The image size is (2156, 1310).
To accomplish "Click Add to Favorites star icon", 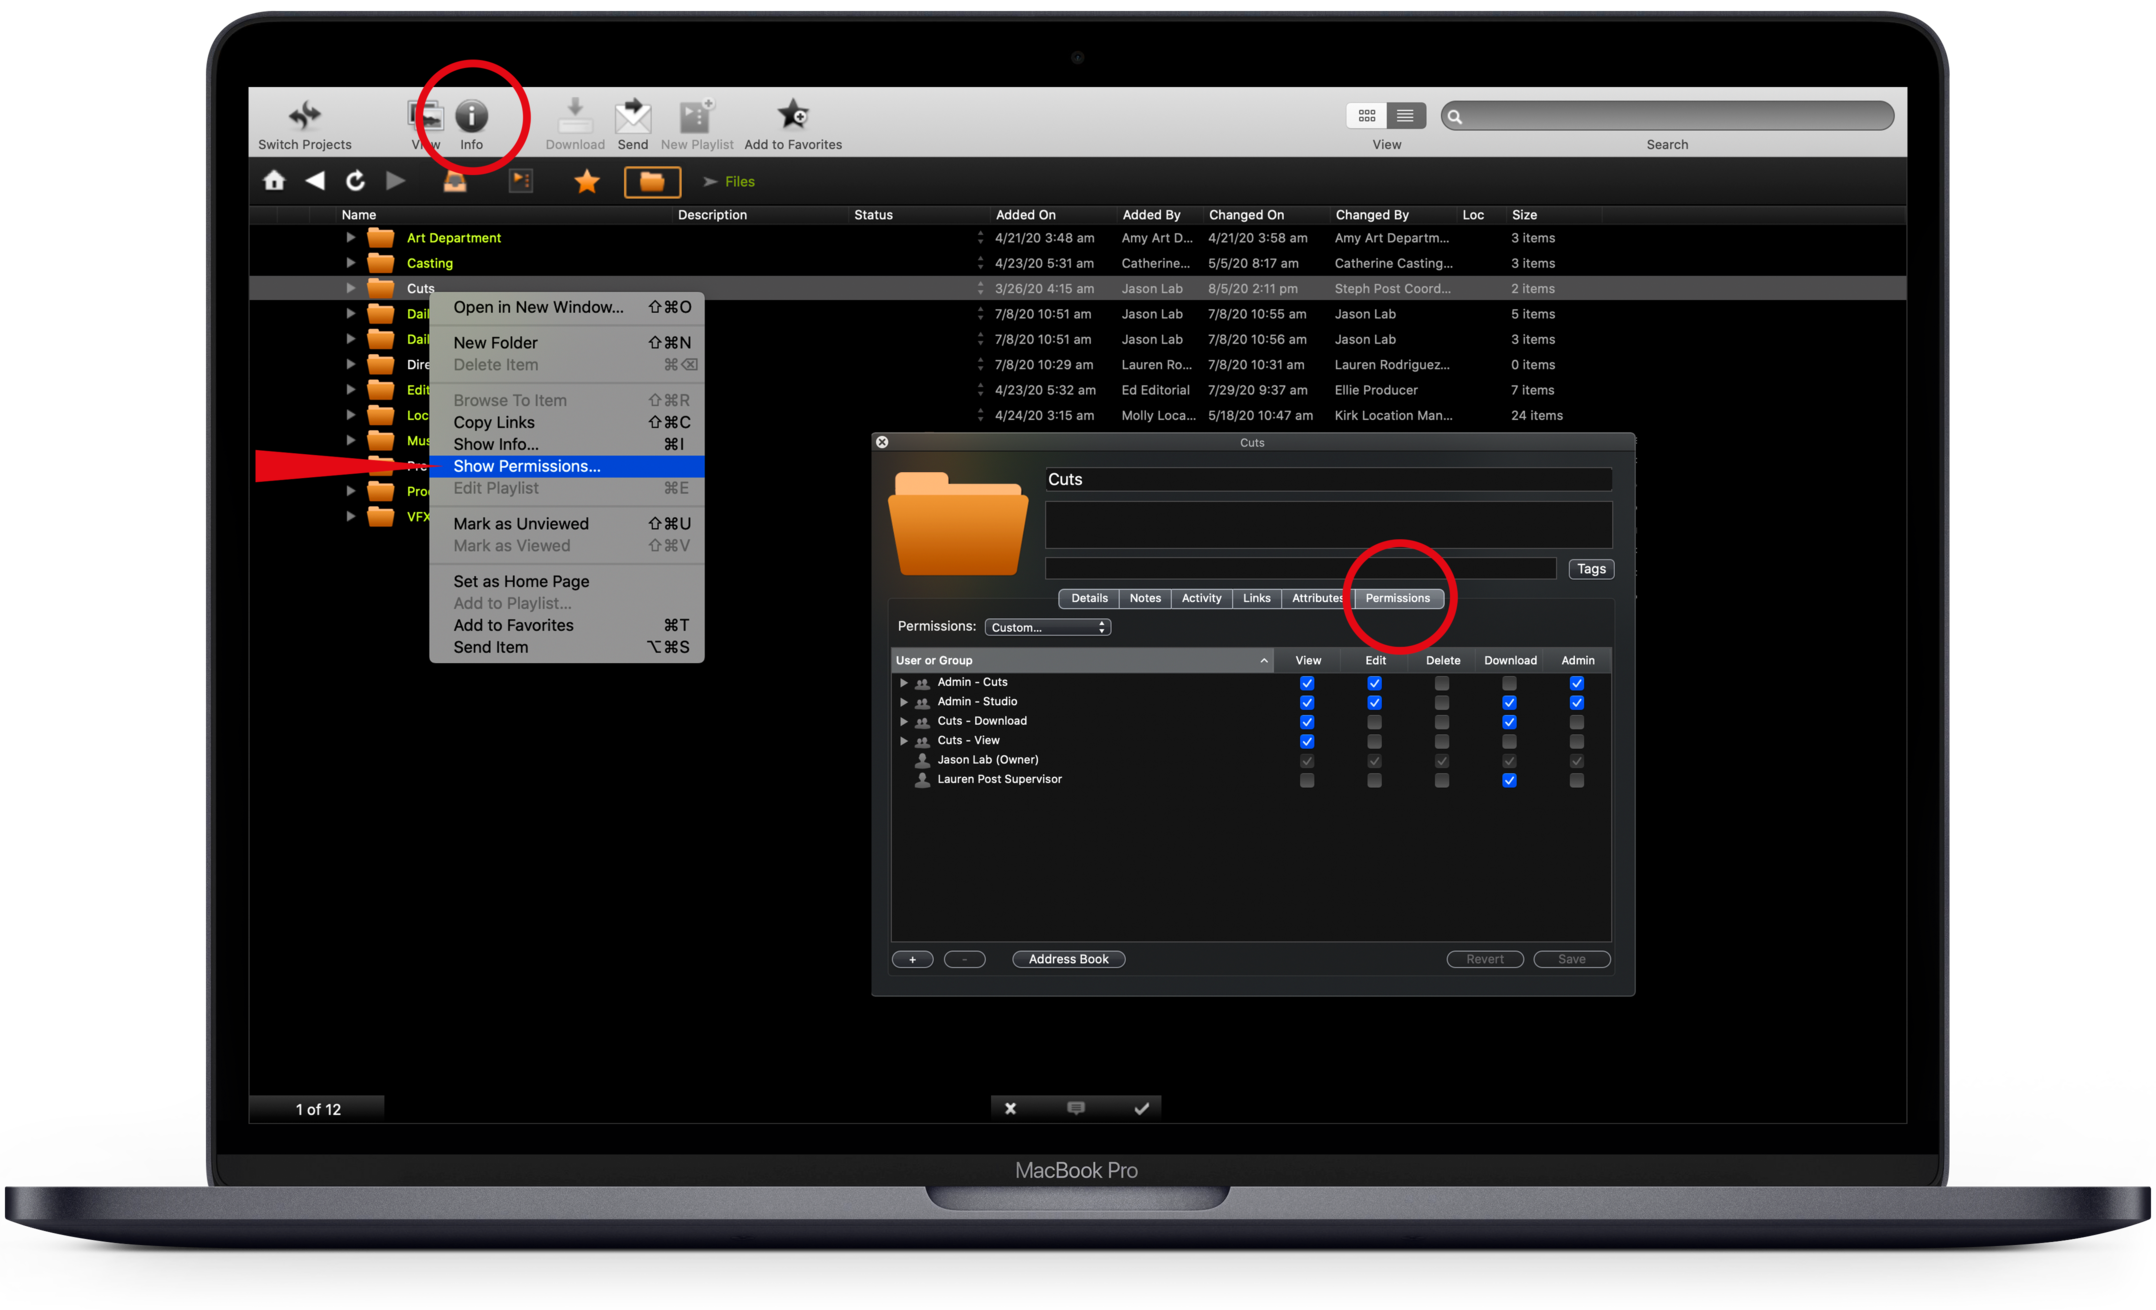I will point(793,114).
